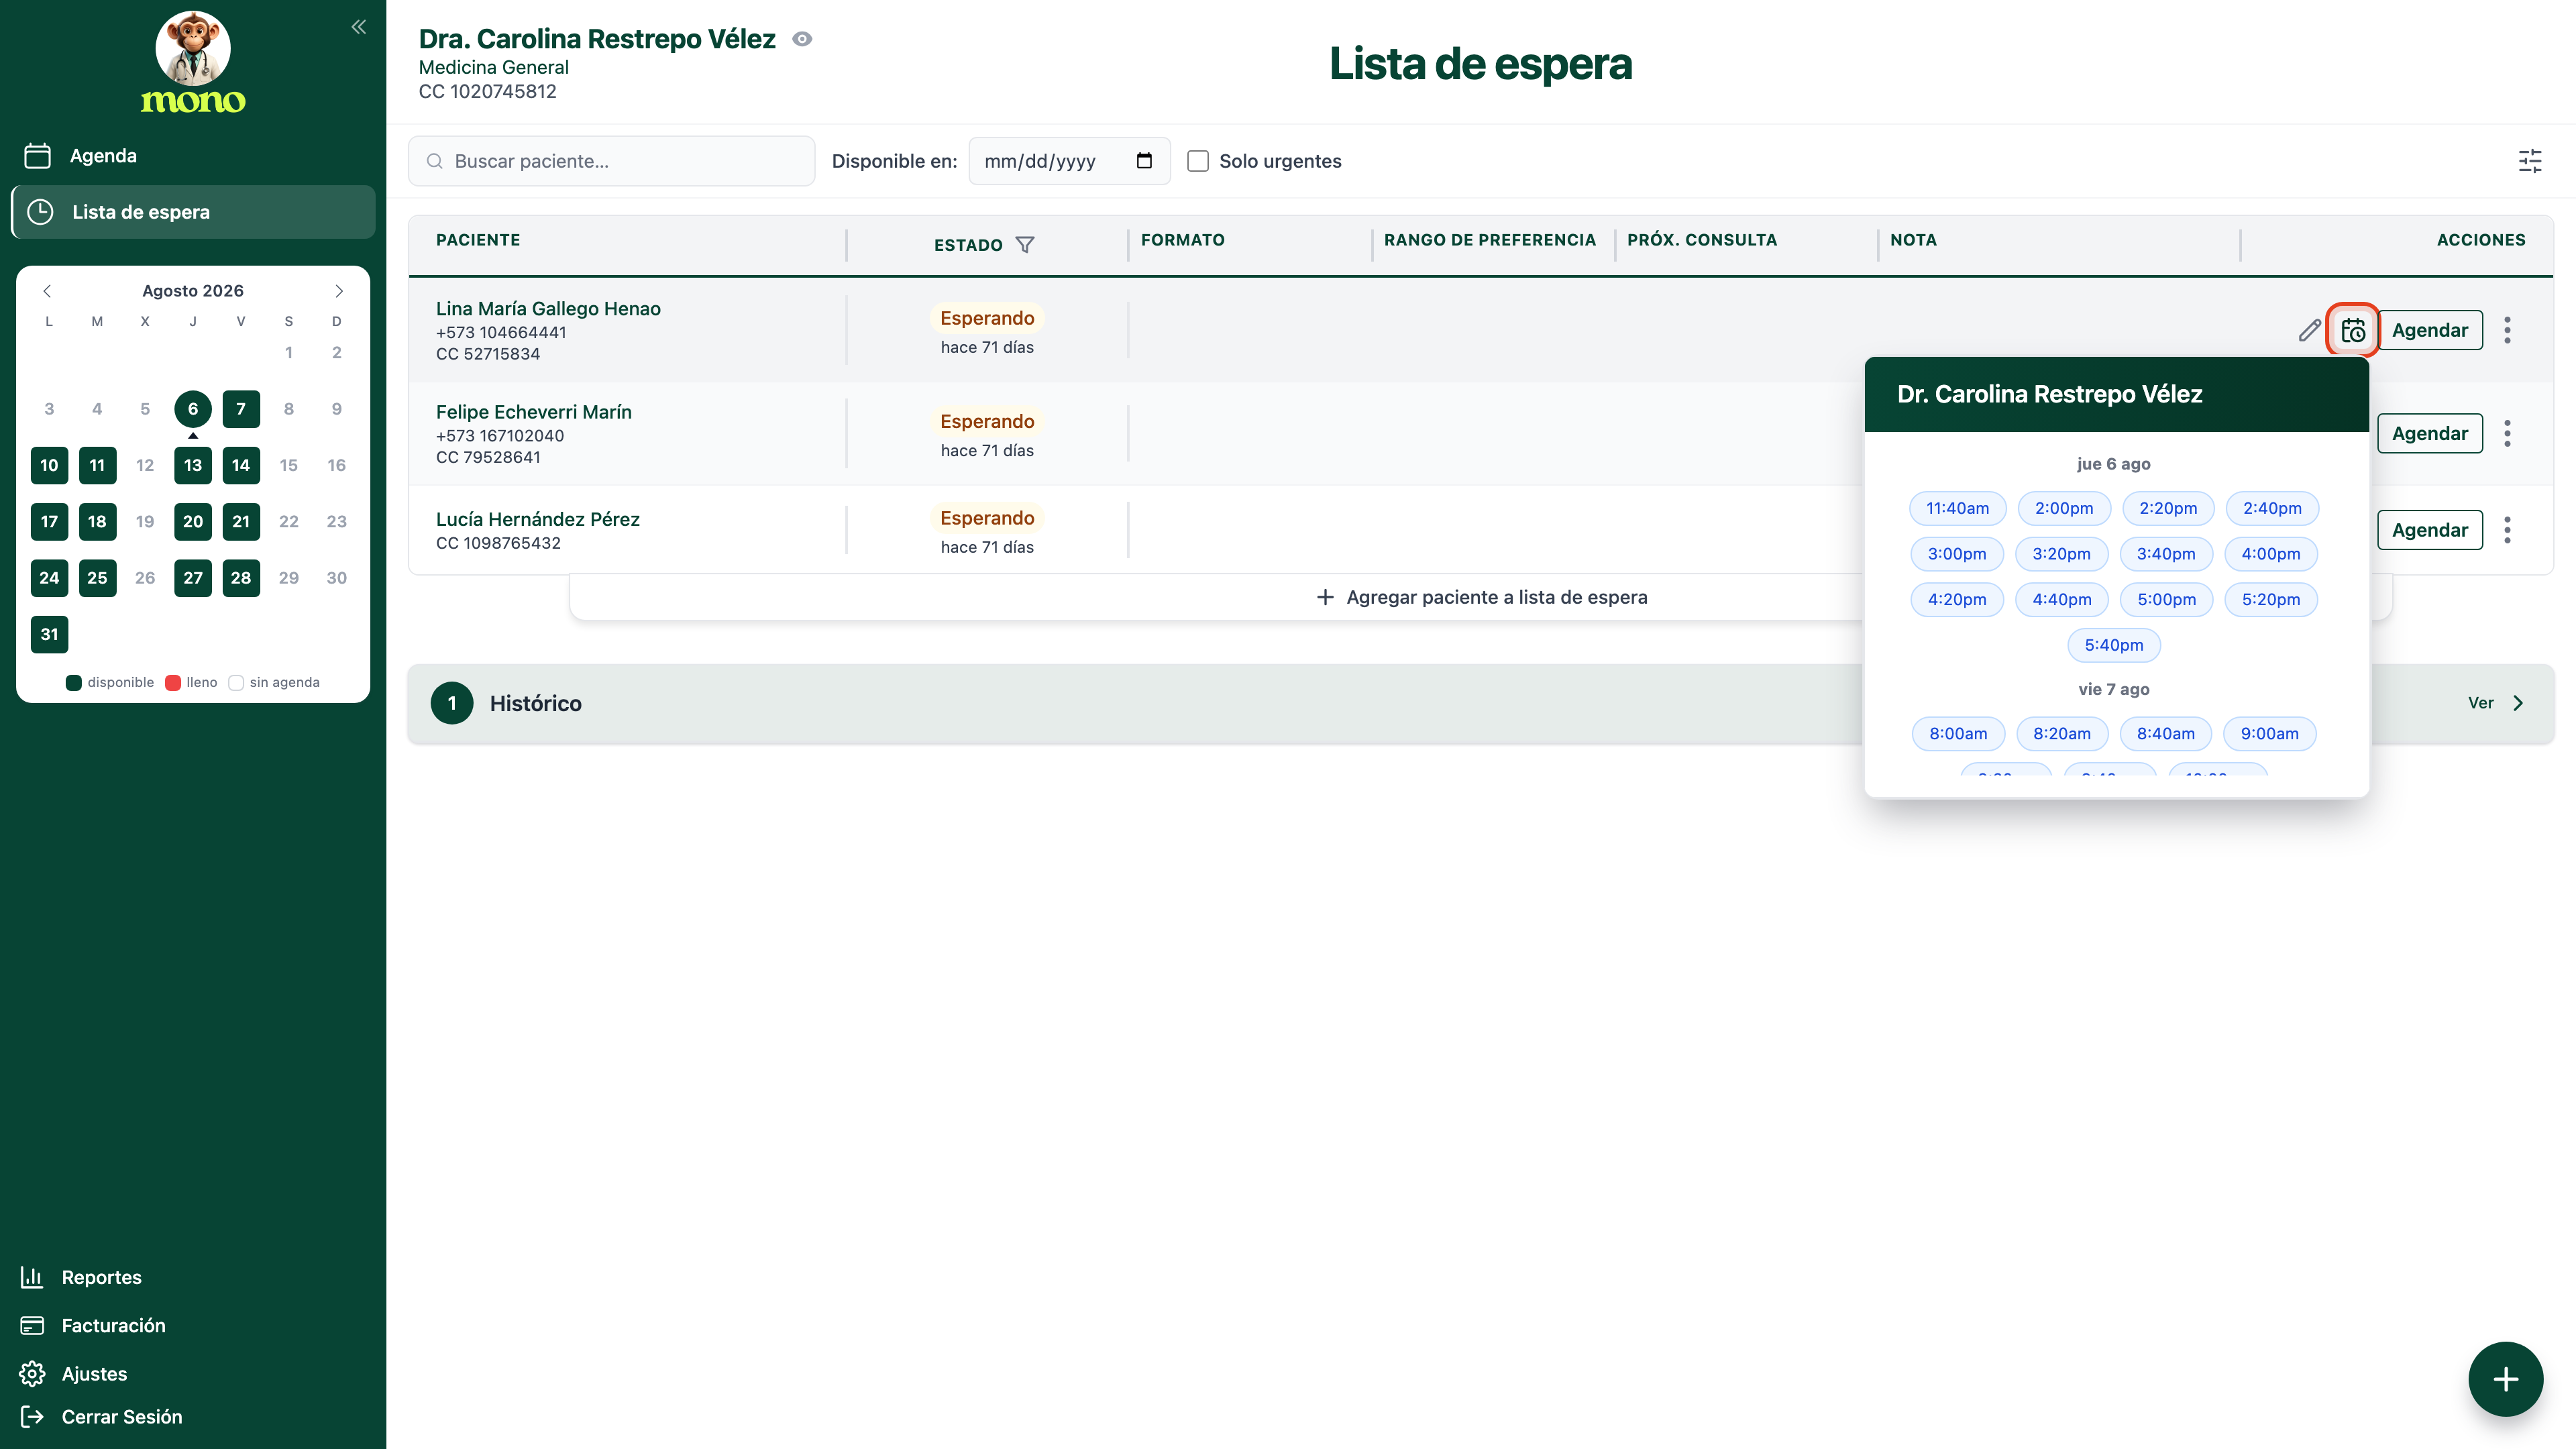Select August 6 in the calendar
Image resolution: width=2576 pixels, height=1449 pixels.
coord(193,409)
